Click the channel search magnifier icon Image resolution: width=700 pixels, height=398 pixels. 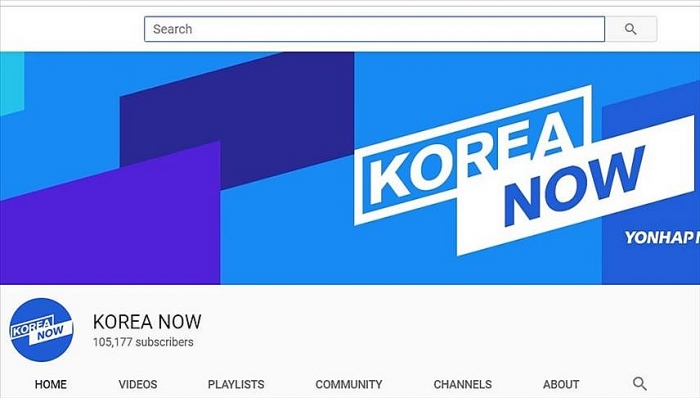click(640, 383)
